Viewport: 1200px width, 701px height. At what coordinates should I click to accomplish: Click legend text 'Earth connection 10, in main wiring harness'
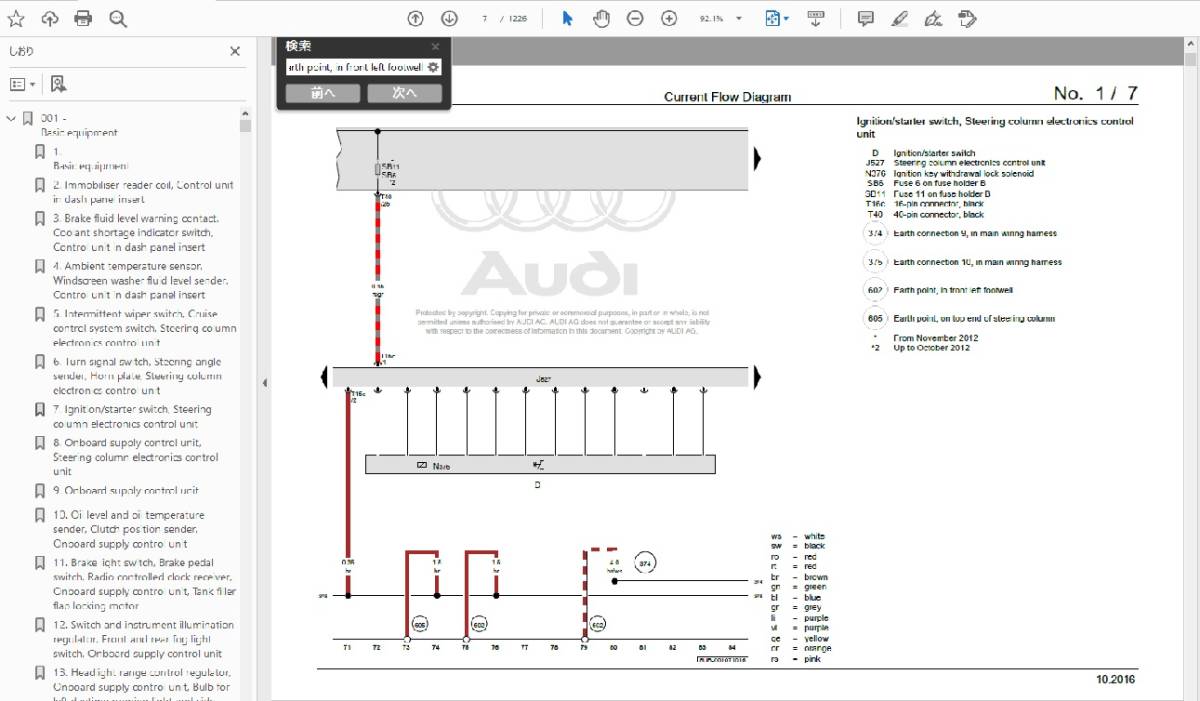coord(978,262)
